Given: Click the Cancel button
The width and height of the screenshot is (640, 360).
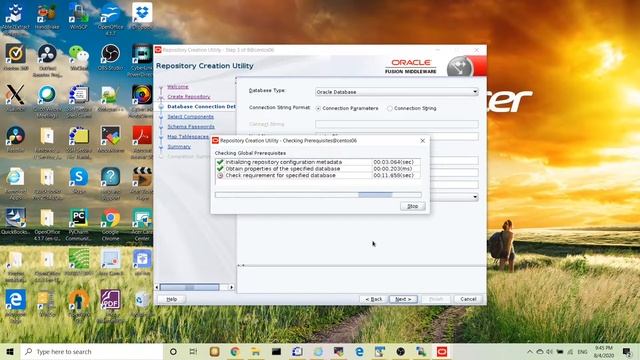Looking at the screenshot, I should click(x=468, y=299).
